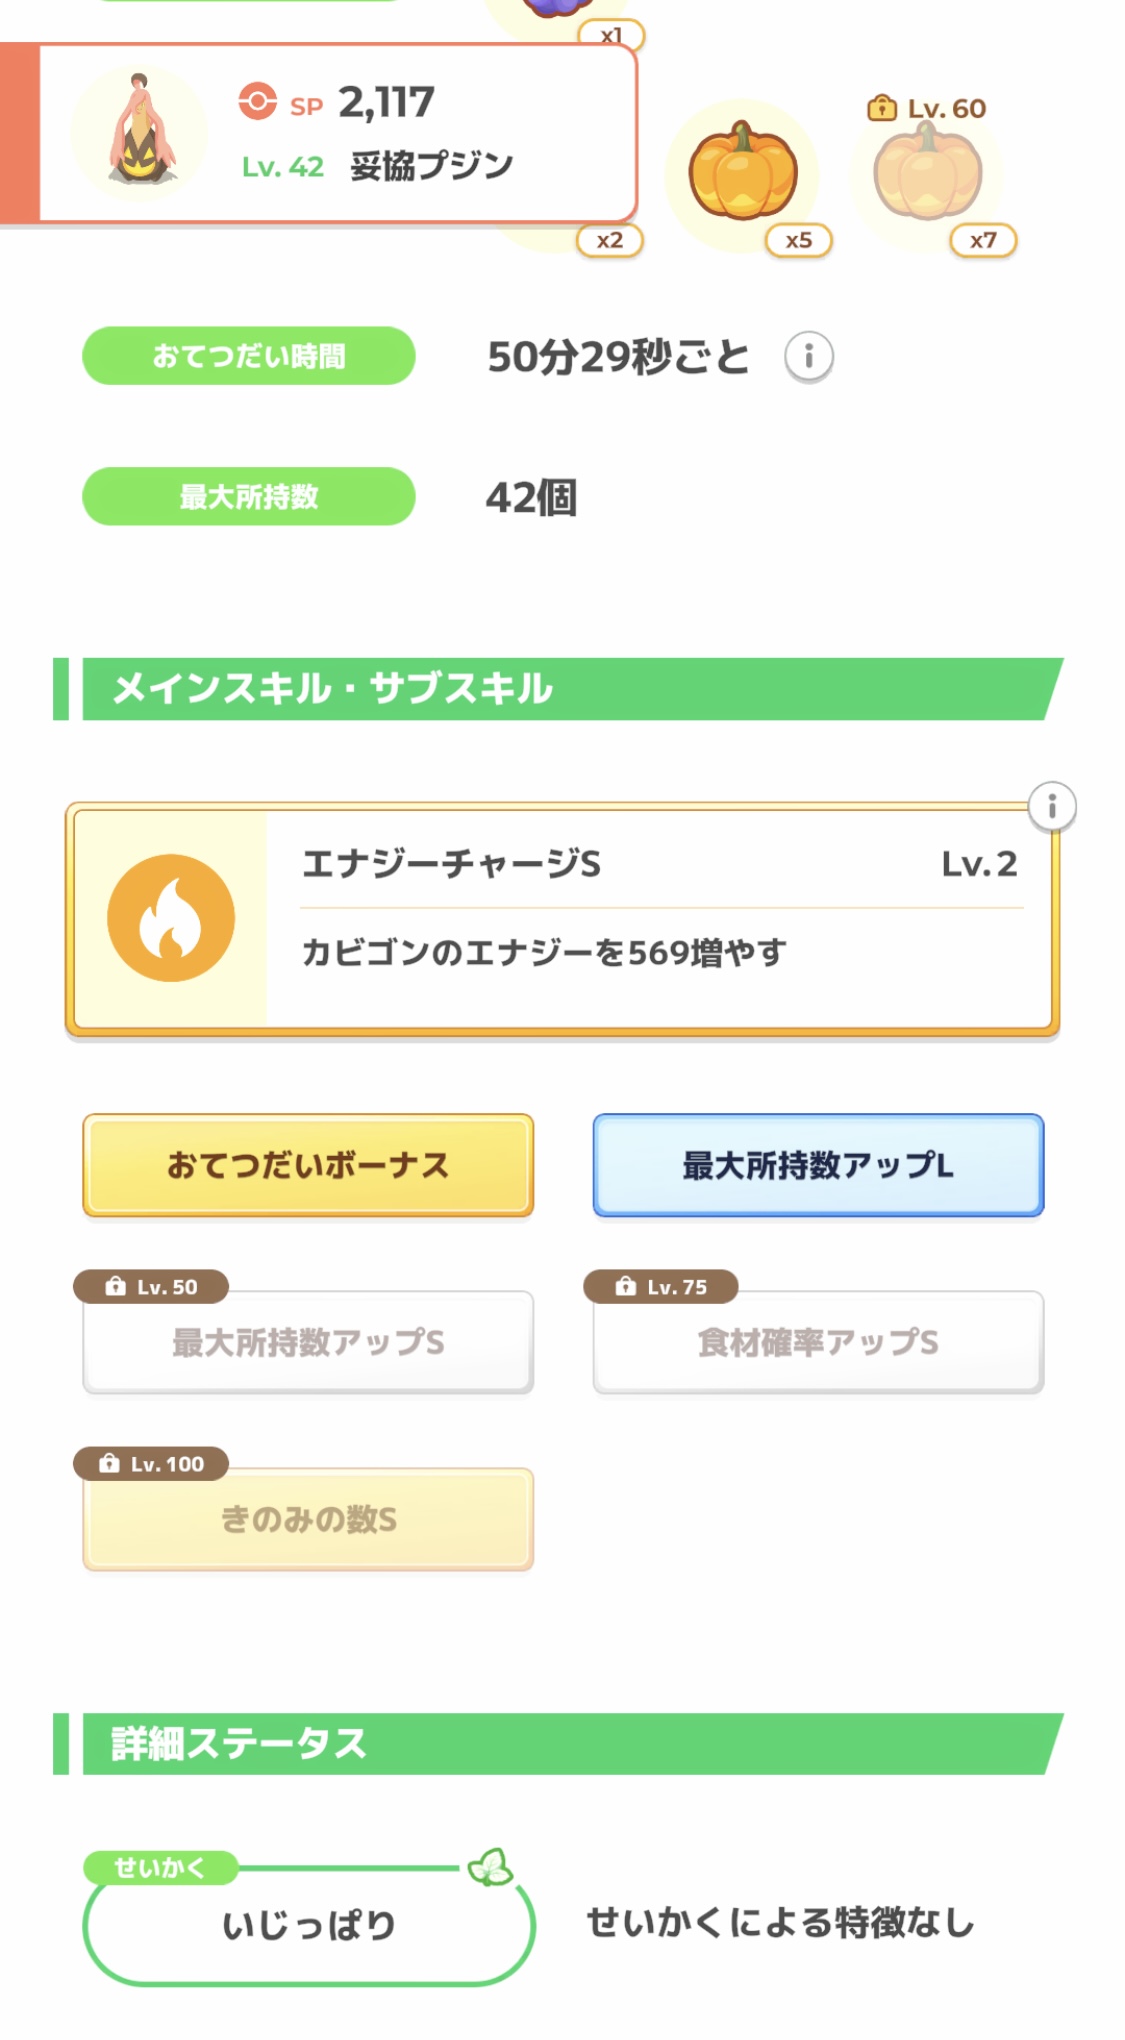Open the おてつだいボーナス sub skill
Screen dimensions: 1125x2040
[308, 1165]
